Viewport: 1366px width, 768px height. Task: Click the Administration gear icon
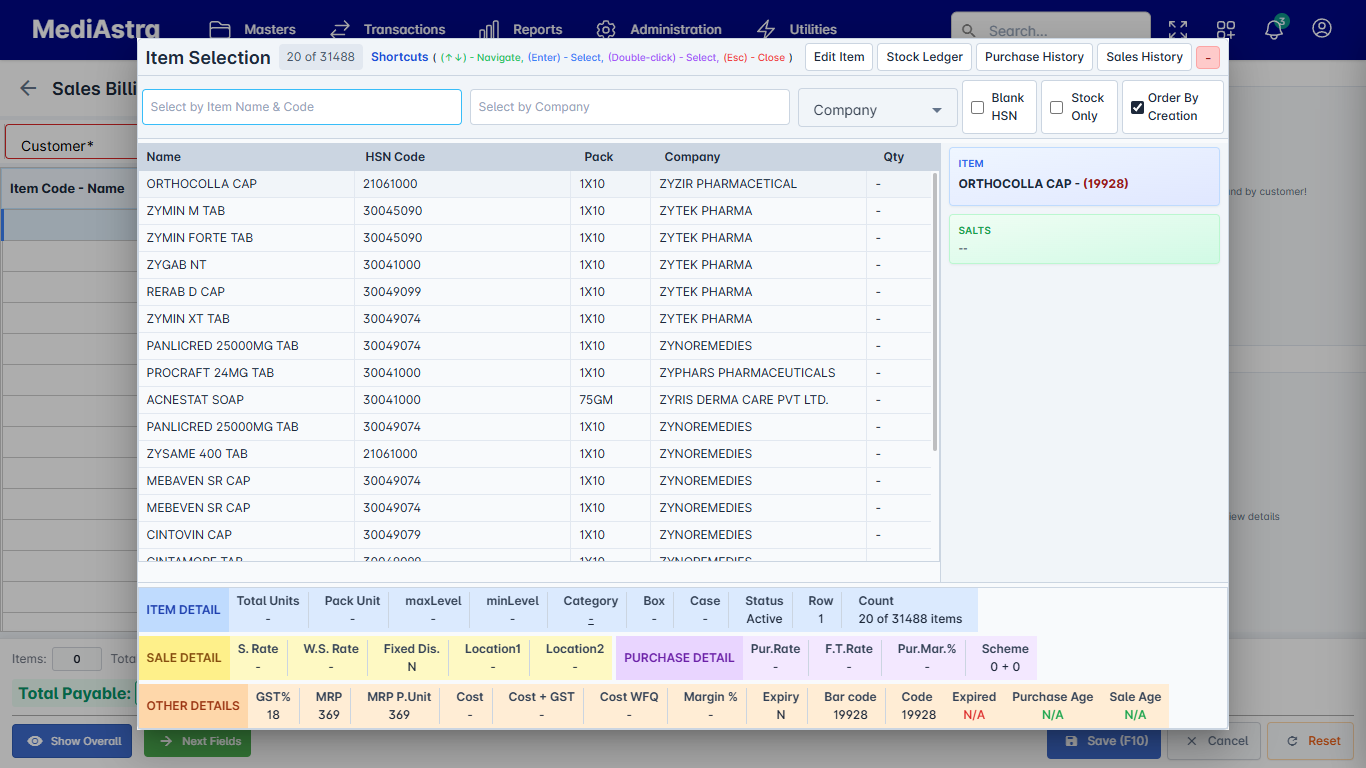[x=605, y=29]
